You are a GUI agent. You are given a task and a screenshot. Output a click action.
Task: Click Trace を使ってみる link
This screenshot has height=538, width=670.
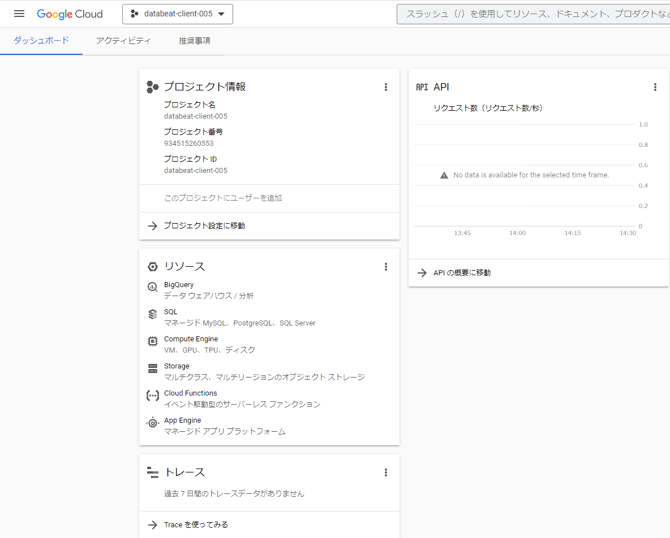[196, 525]
